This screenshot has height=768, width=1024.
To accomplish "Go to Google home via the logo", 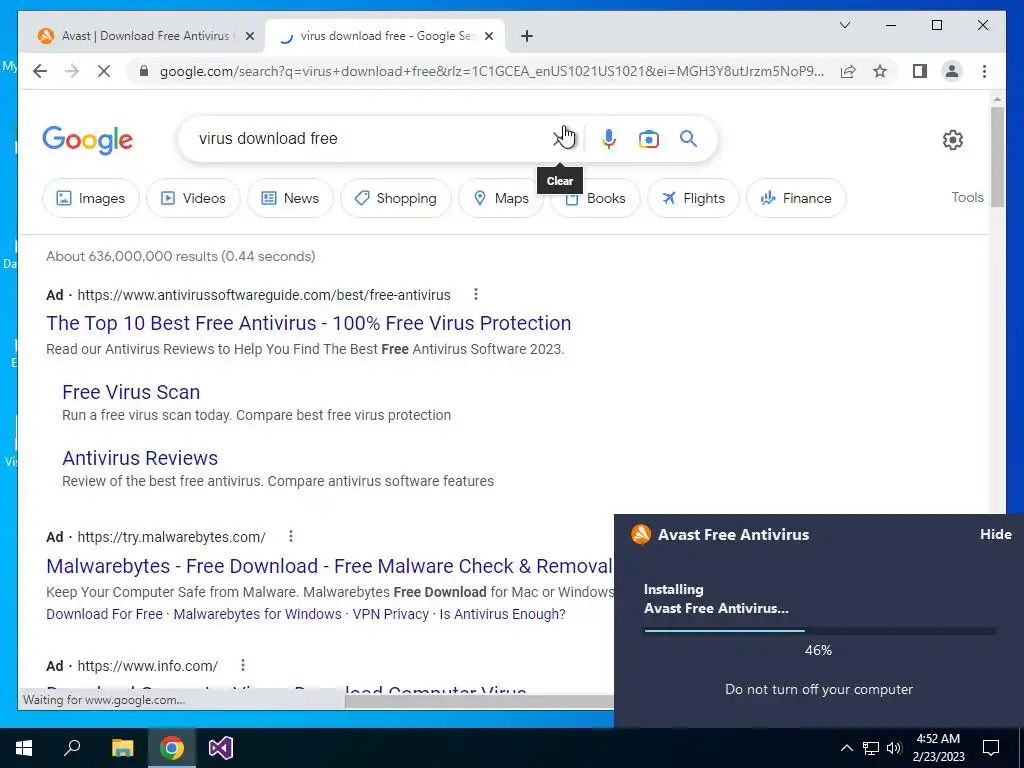I will [x=88, y=140].
